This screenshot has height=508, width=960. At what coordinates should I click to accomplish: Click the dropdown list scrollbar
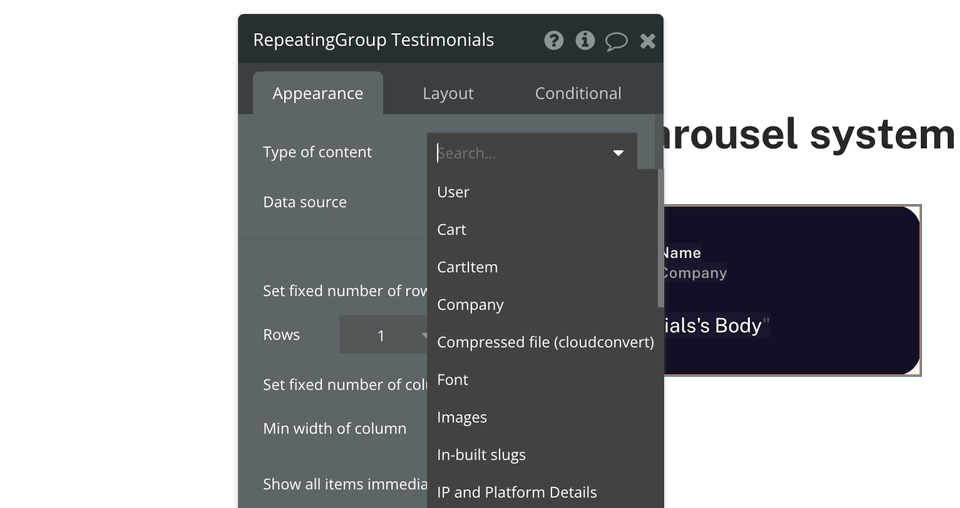(660, 238)
